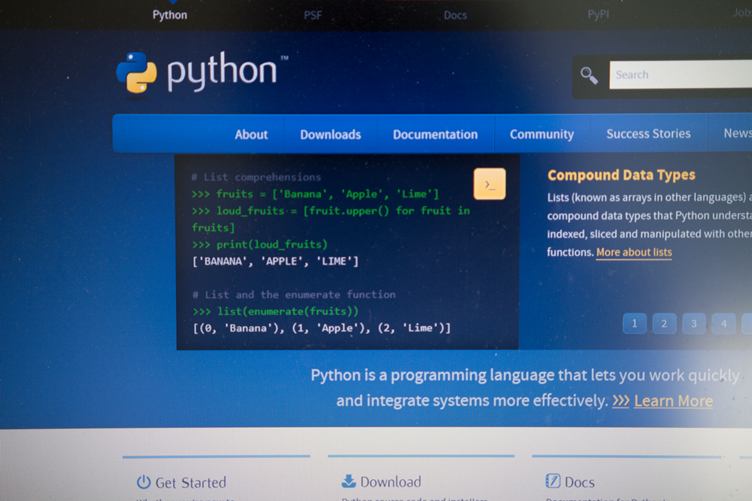Click the enumerate output with (0, 'Banana')
This screenshot has height=501, width=752.
click(321, 328)
